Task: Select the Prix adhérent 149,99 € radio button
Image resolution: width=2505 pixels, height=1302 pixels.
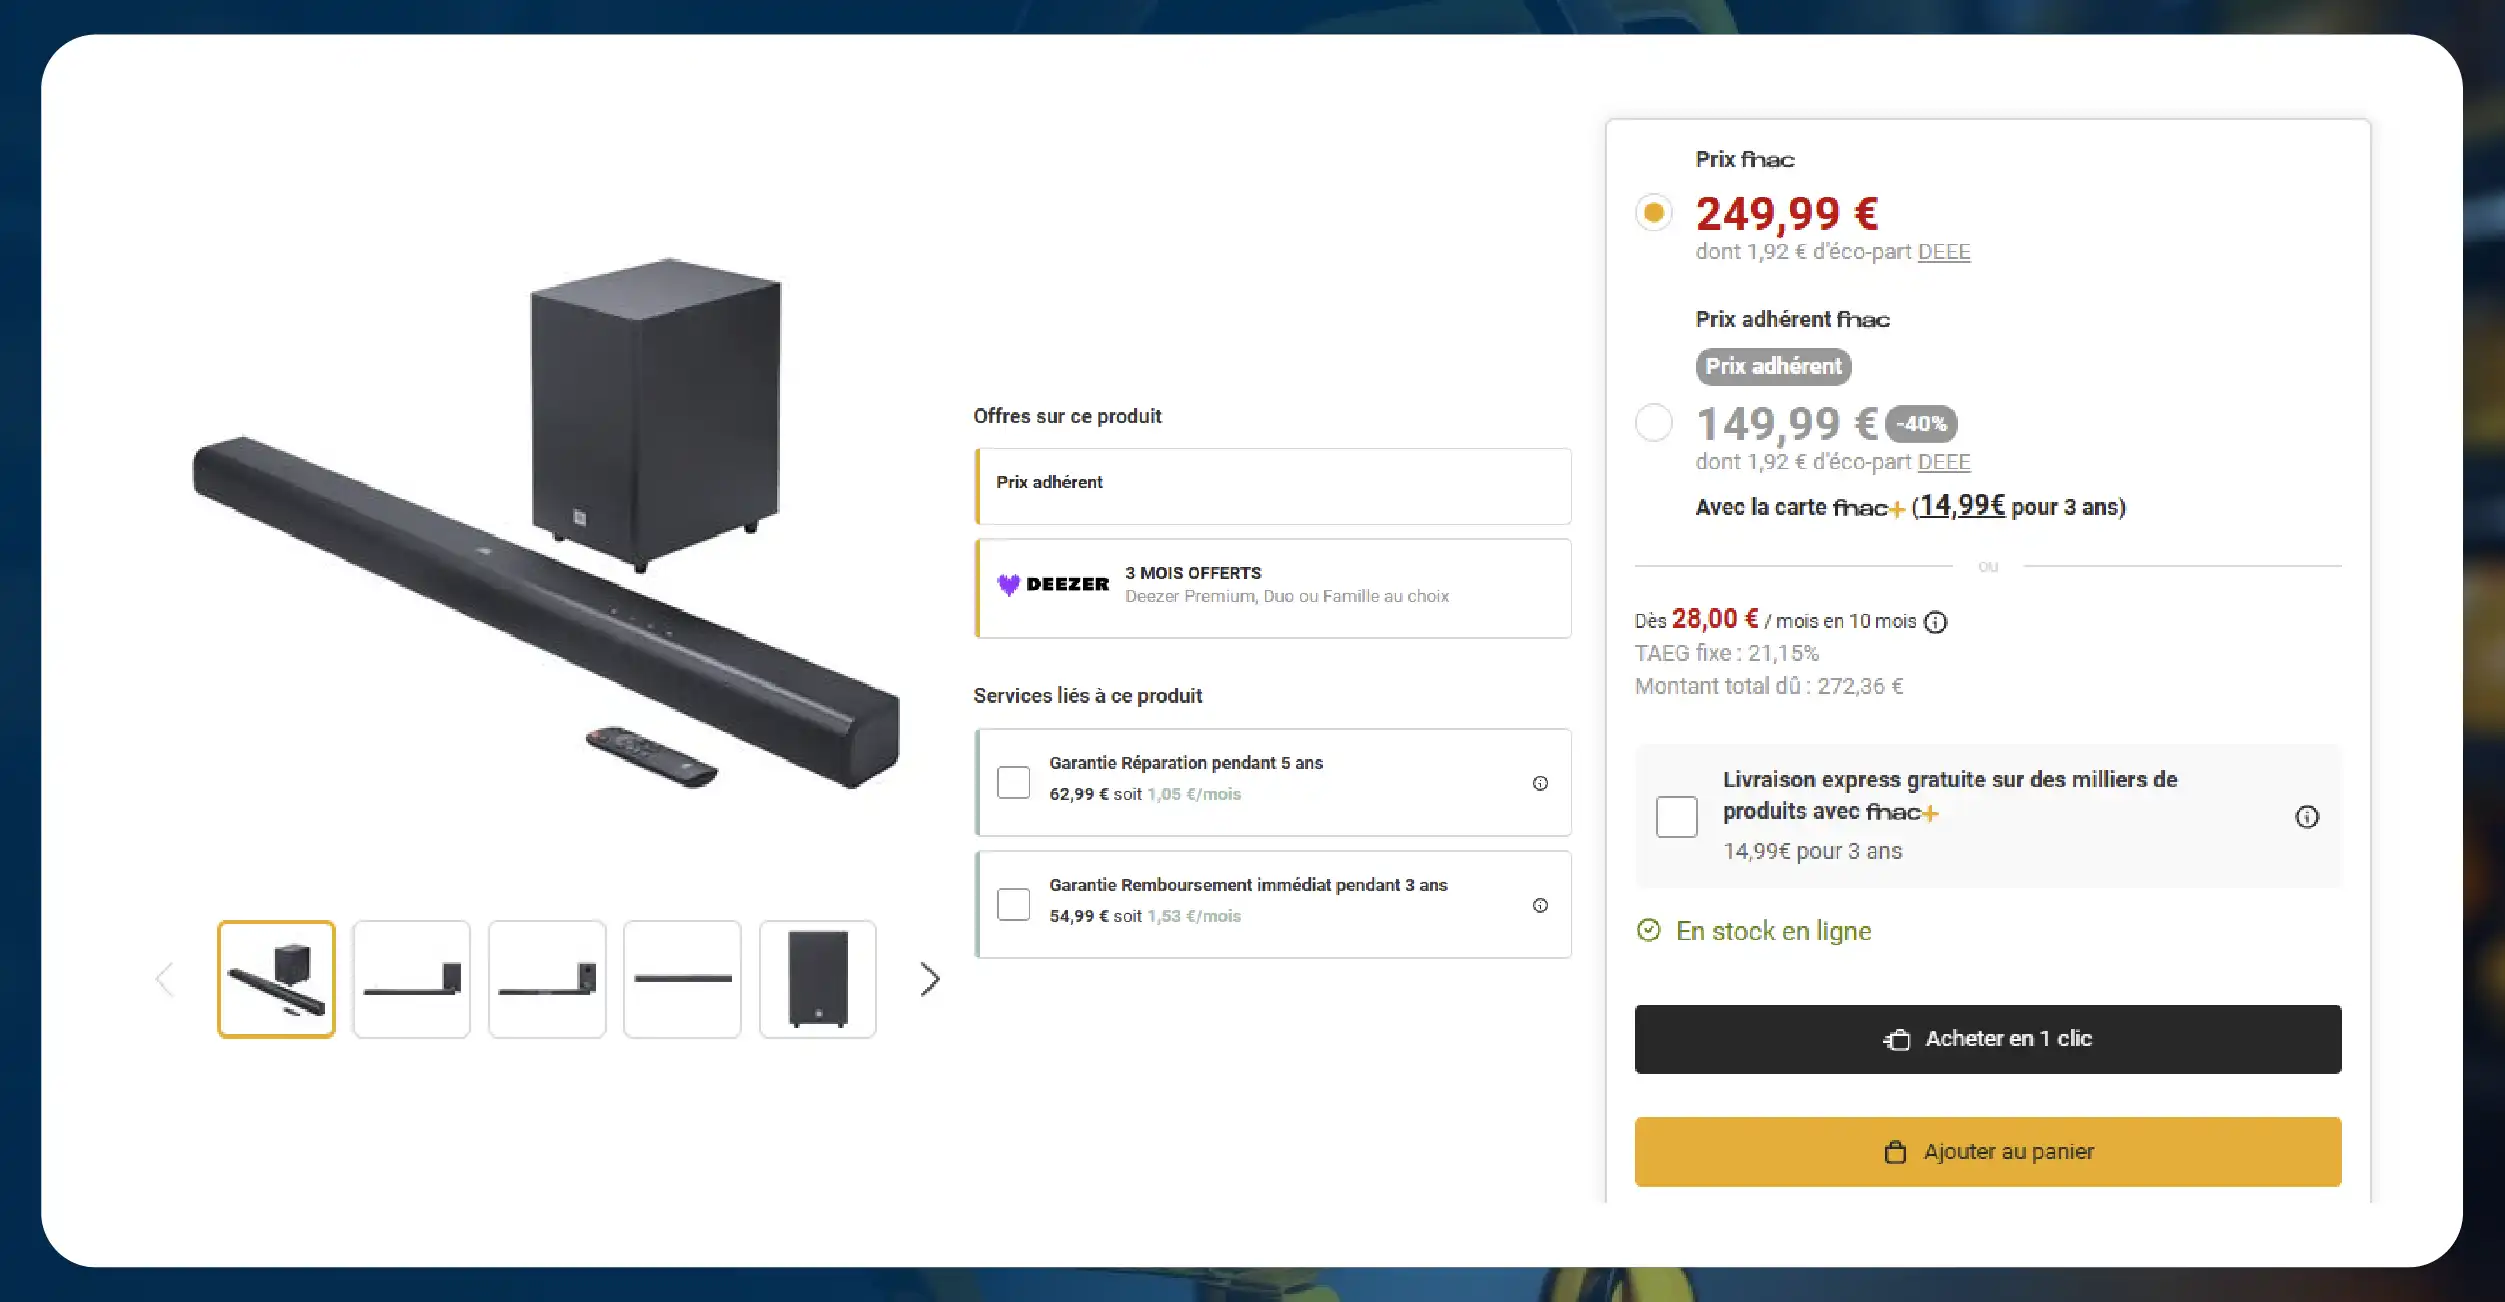Action: click(x=1654, y=423)
